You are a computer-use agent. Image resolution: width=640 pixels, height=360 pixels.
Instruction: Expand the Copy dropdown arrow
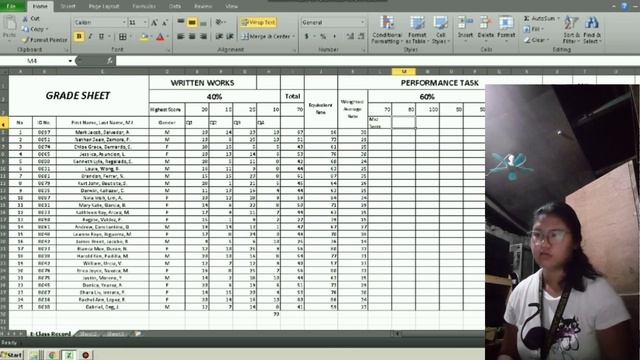[x=47, y=29]
